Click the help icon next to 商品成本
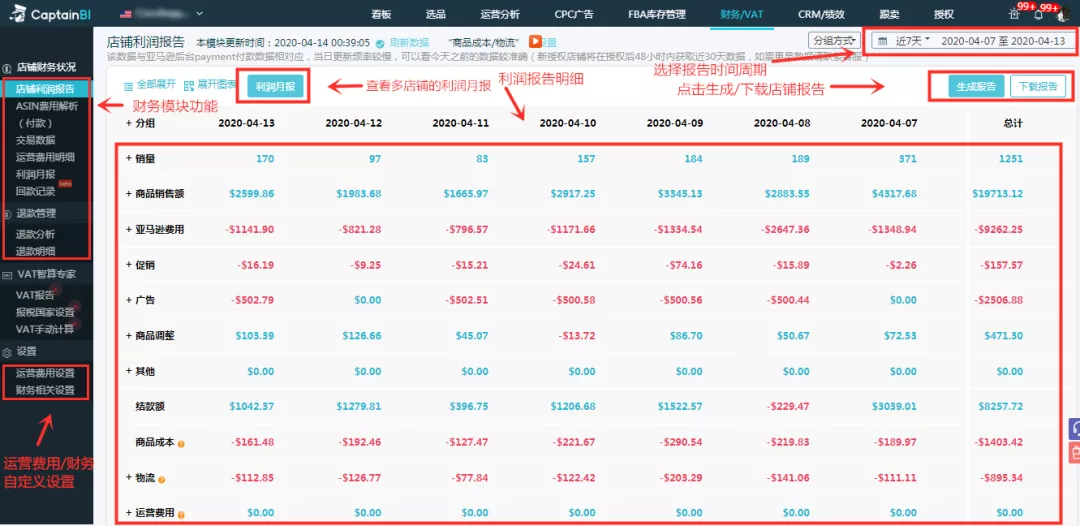 tap(181, 443)
